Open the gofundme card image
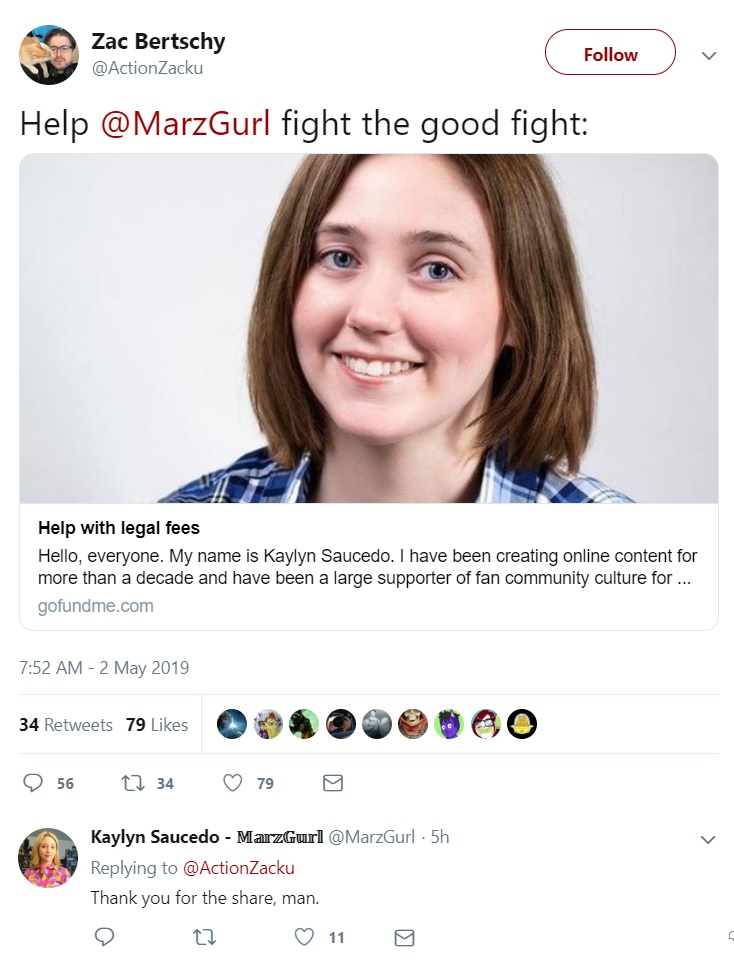The image size is (734, 966). coord(369,328)
